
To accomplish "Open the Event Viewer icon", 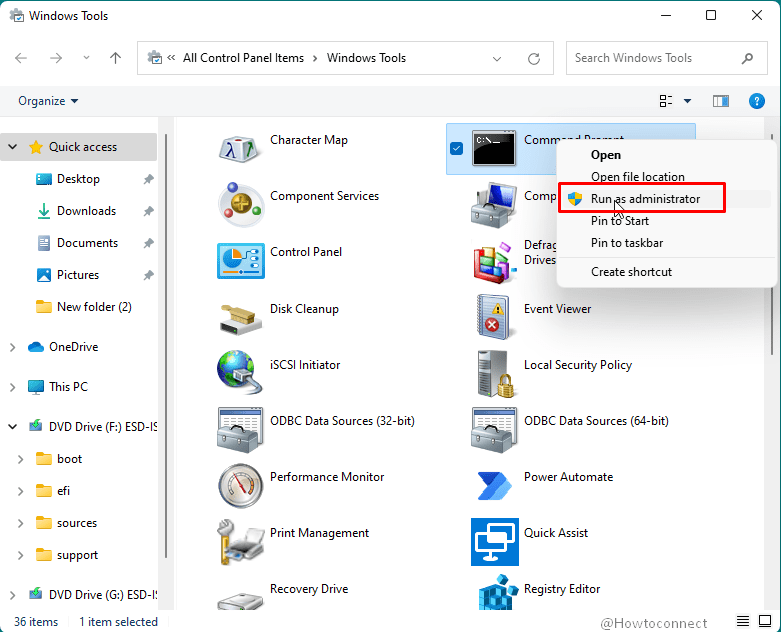I will click(494, 317).
